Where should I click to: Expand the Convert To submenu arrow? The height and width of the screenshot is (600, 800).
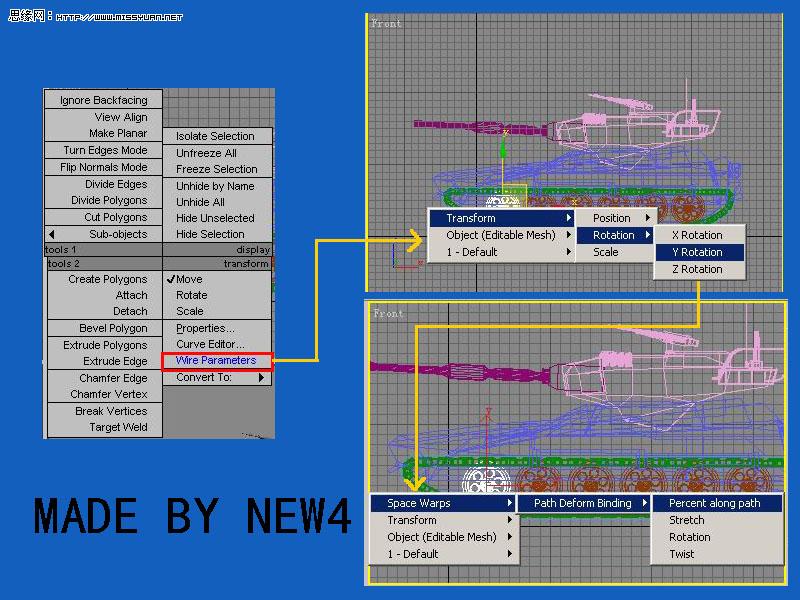coord(262,378)
